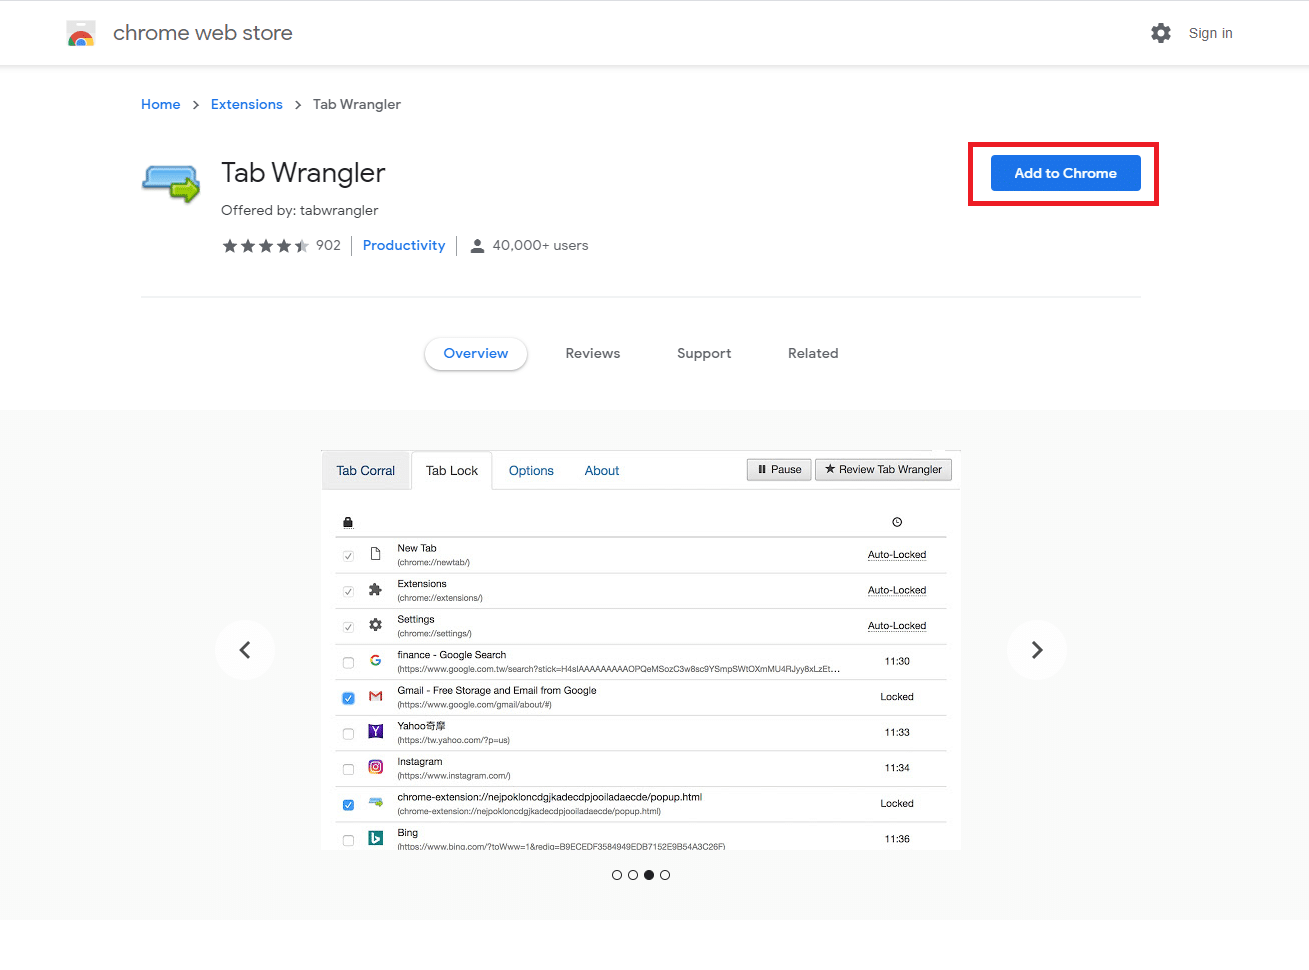Click the Settings row gear icon
Image resolution: width=1309 pixels, height=970 pixels.
(376, 625)
